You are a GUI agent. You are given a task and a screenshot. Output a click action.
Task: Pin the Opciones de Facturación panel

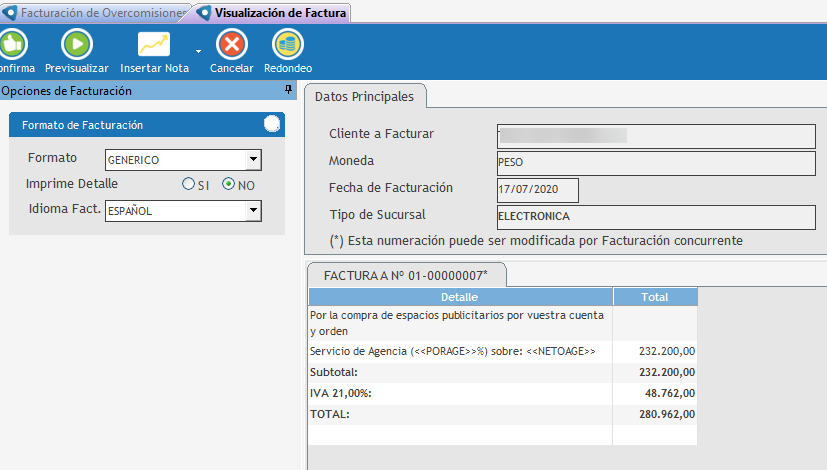pyautogui.click(x=289, y=90)
